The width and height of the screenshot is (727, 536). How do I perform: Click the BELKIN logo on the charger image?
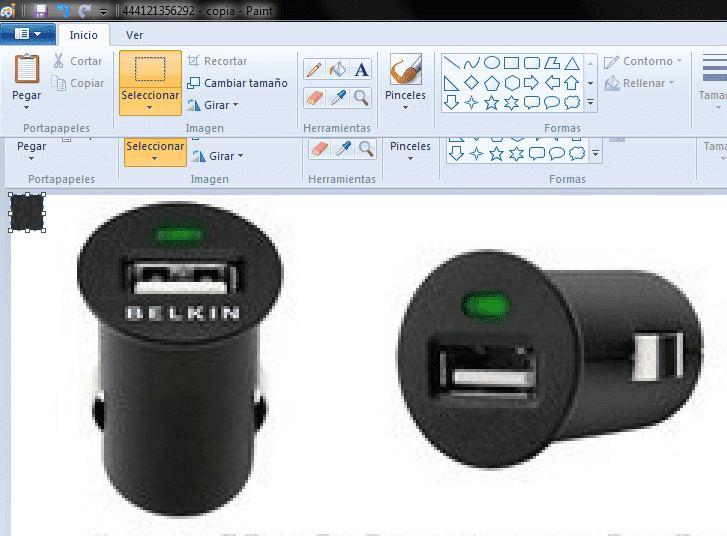point(183,313)
